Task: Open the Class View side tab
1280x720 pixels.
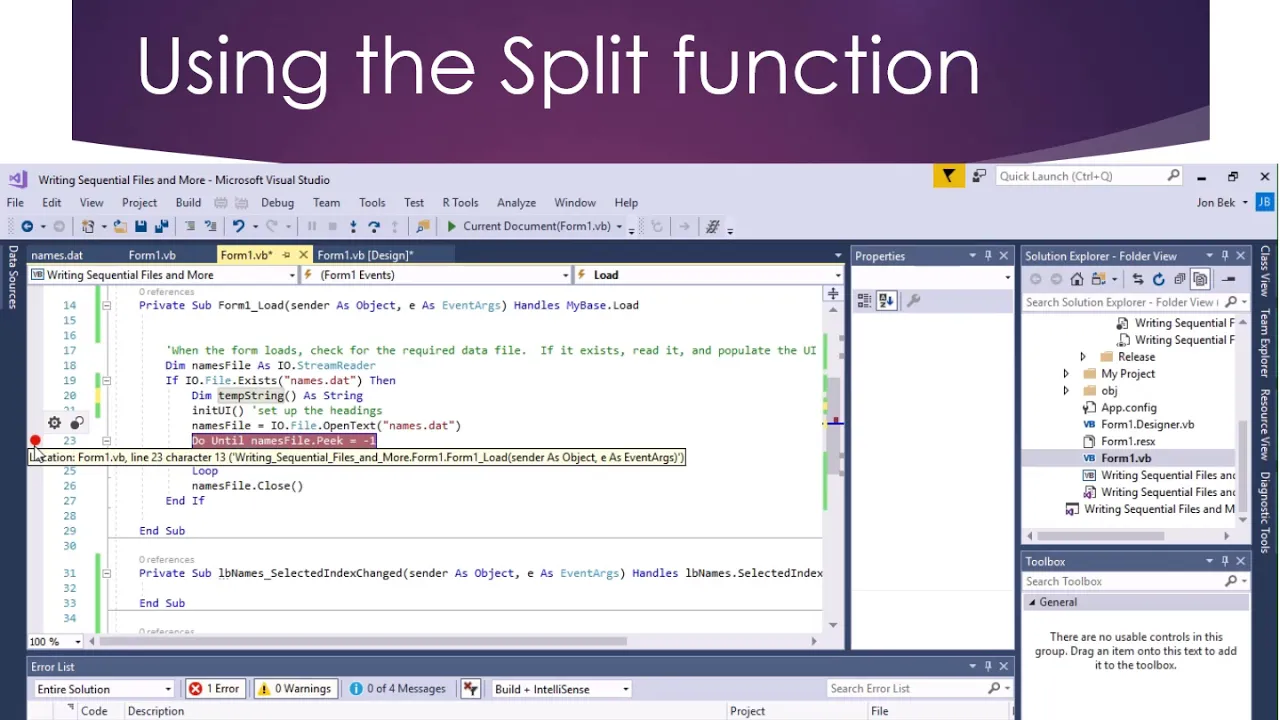Action: 1265,271
